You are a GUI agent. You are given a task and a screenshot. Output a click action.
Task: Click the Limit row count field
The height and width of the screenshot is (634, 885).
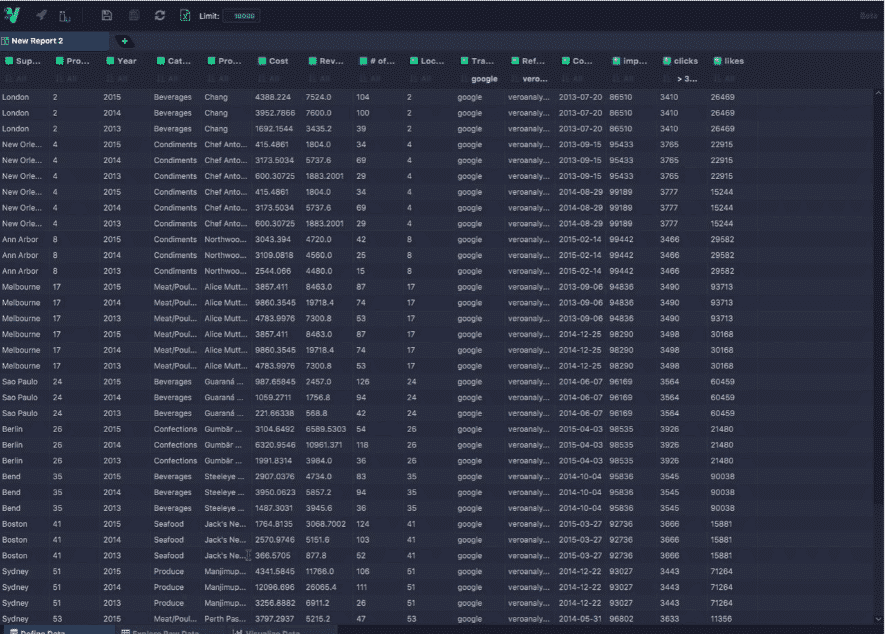(x=240, y=16)
